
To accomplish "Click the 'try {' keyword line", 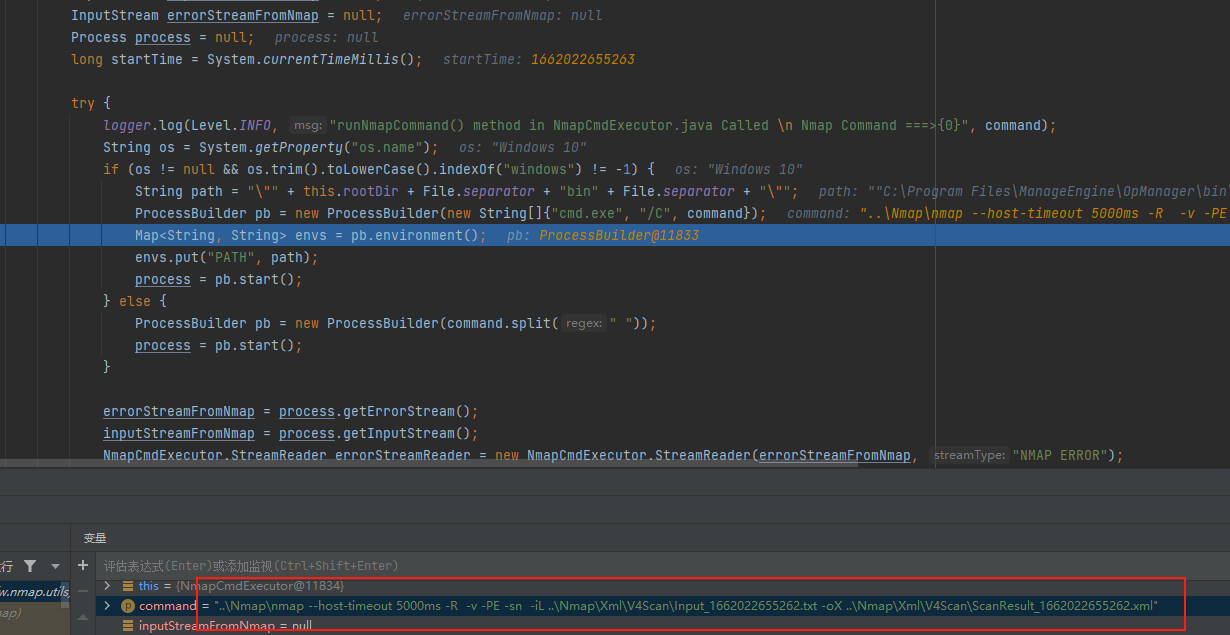I will [x=91, y=103].
